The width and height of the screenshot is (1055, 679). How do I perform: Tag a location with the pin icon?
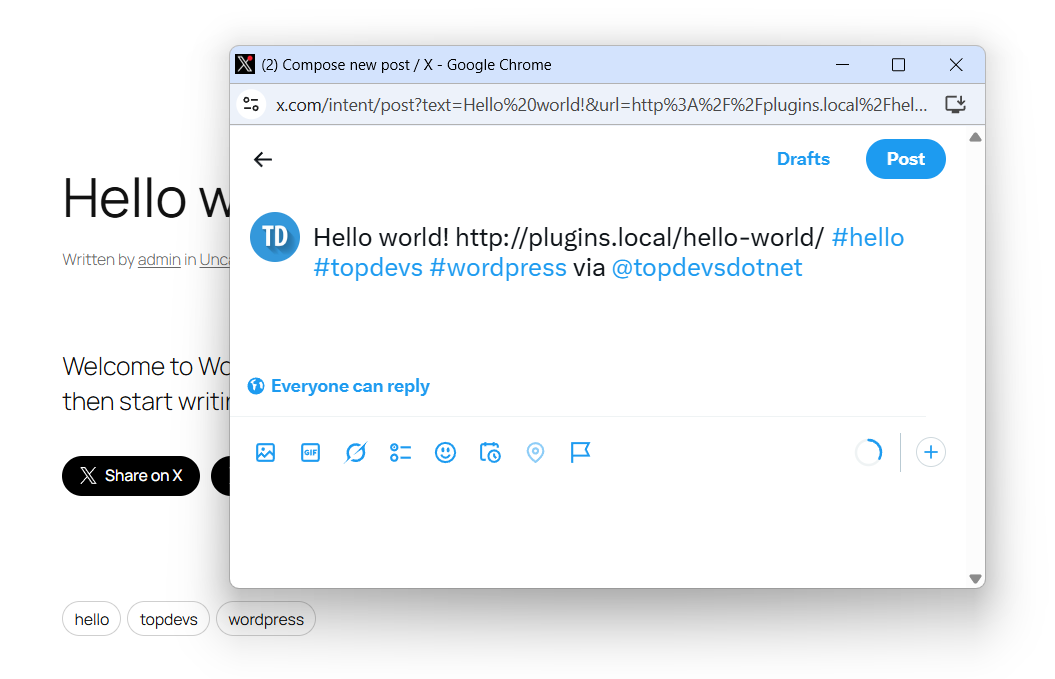point(535,452)
